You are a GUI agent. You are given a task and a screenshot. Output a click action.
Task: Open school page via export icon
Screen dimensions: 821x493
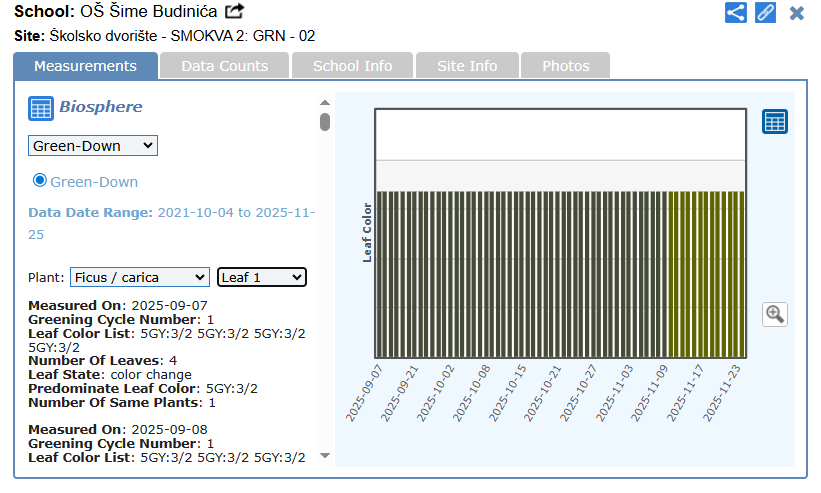click(x=234, y=12)
